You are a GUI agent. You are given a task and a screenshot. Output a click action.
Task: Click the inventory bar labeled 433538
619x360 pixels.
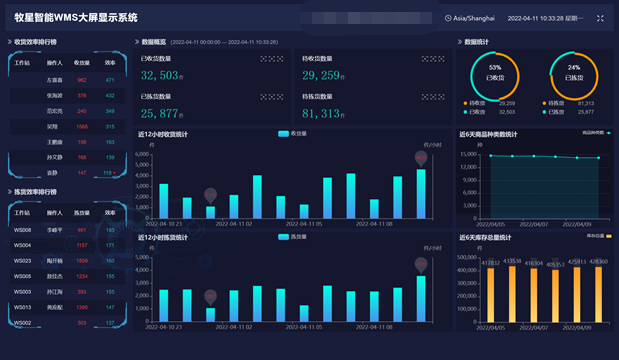(x=512, y=294)
